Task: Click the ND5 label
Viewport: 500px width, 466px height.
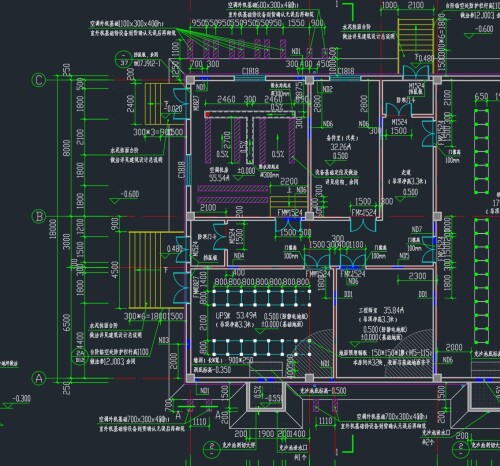Action: [404, 256]
